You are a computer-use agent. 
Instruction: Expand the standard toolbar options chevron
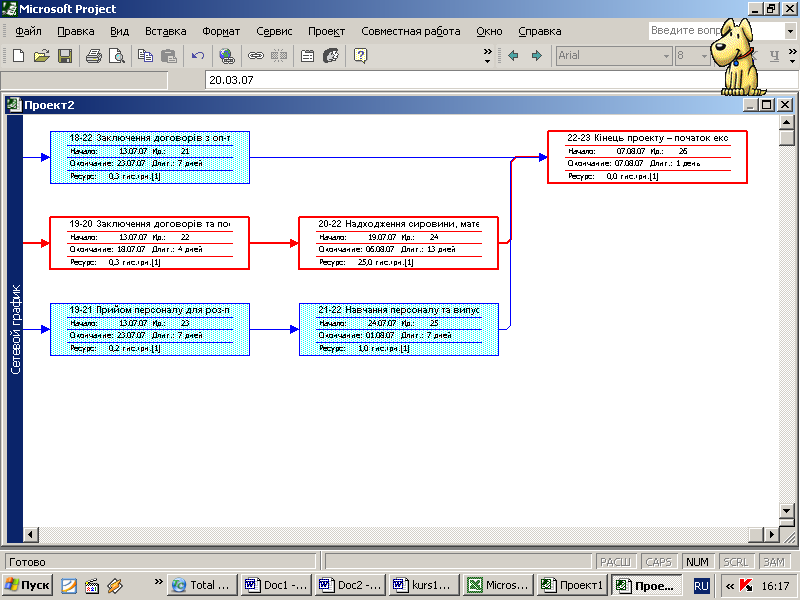488,56
